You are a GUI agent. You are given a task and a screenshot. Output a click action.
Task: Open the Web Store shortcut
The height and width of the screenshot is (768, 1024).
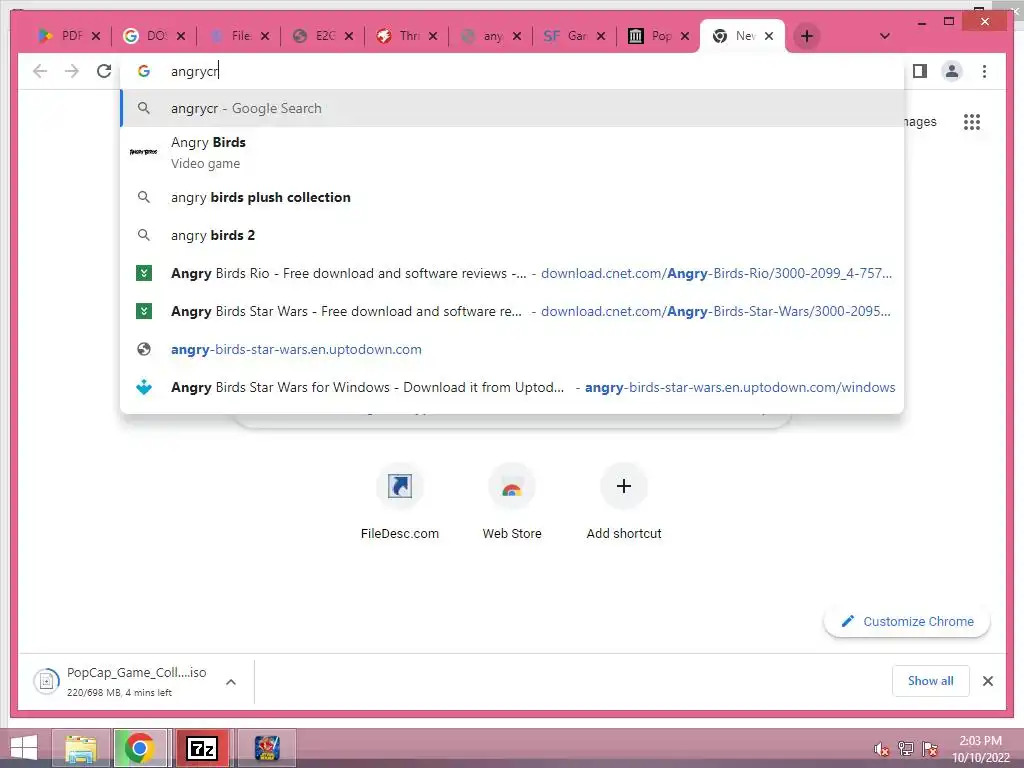512,502
